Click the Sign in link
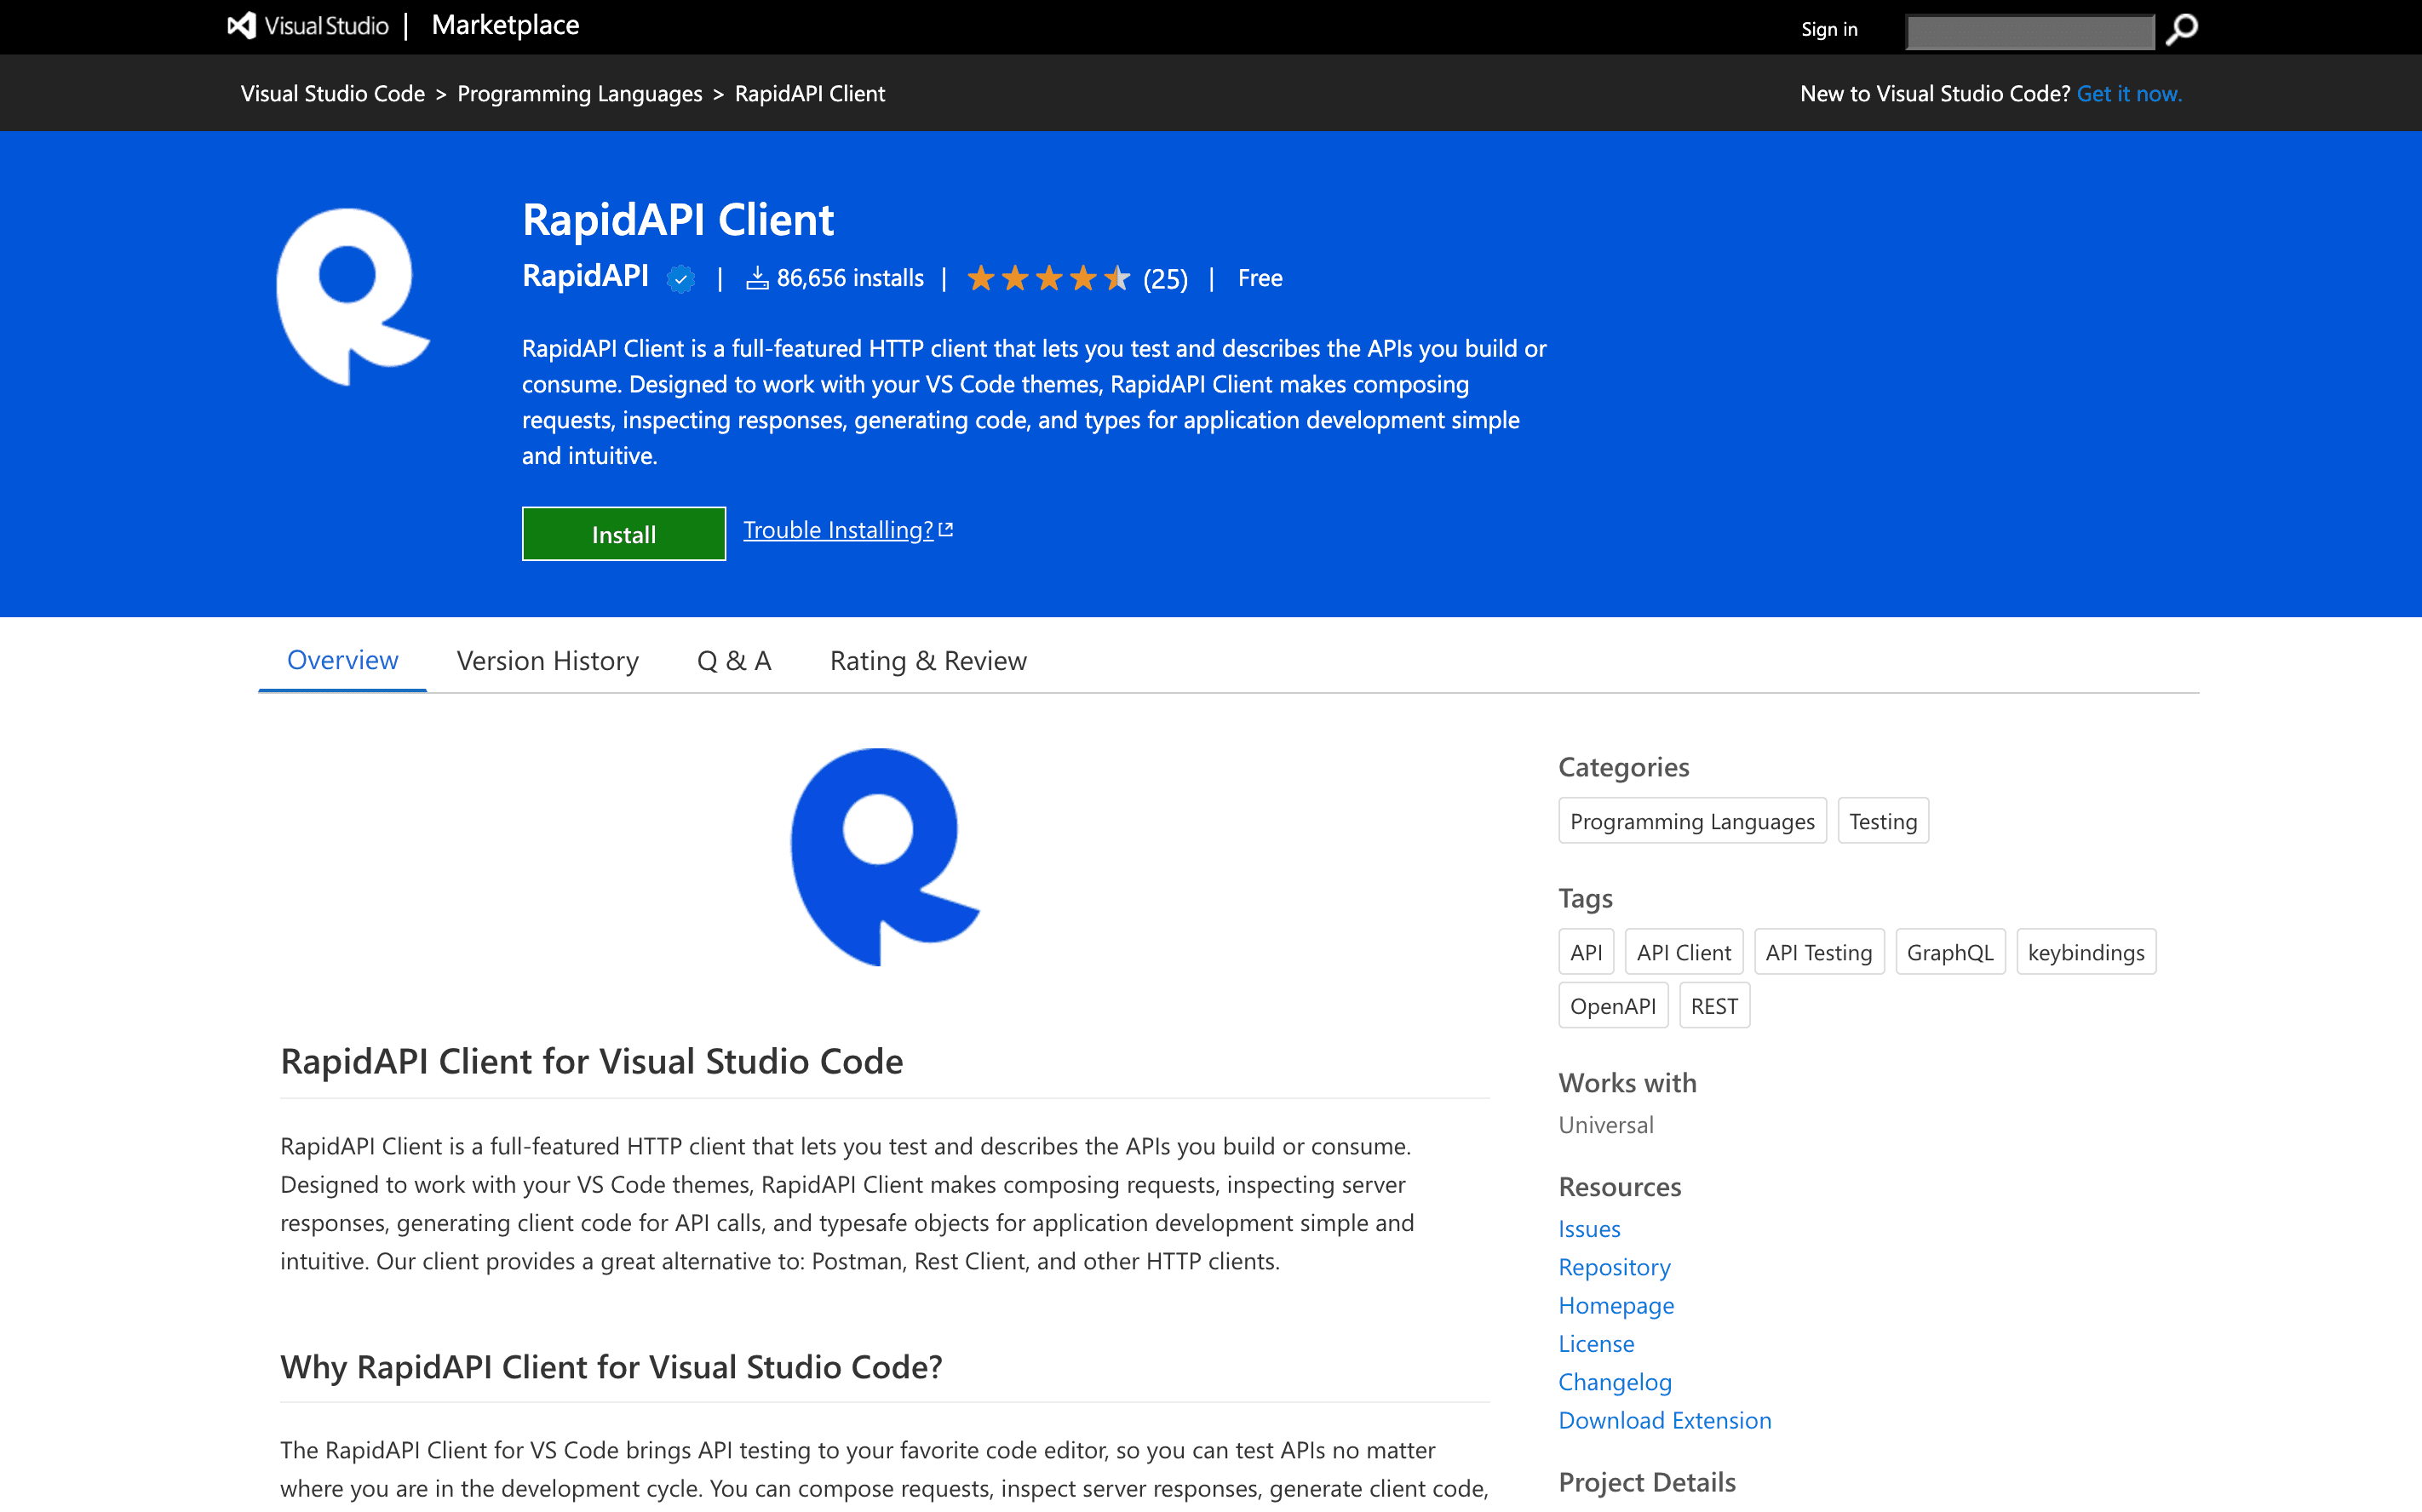 1829,29
